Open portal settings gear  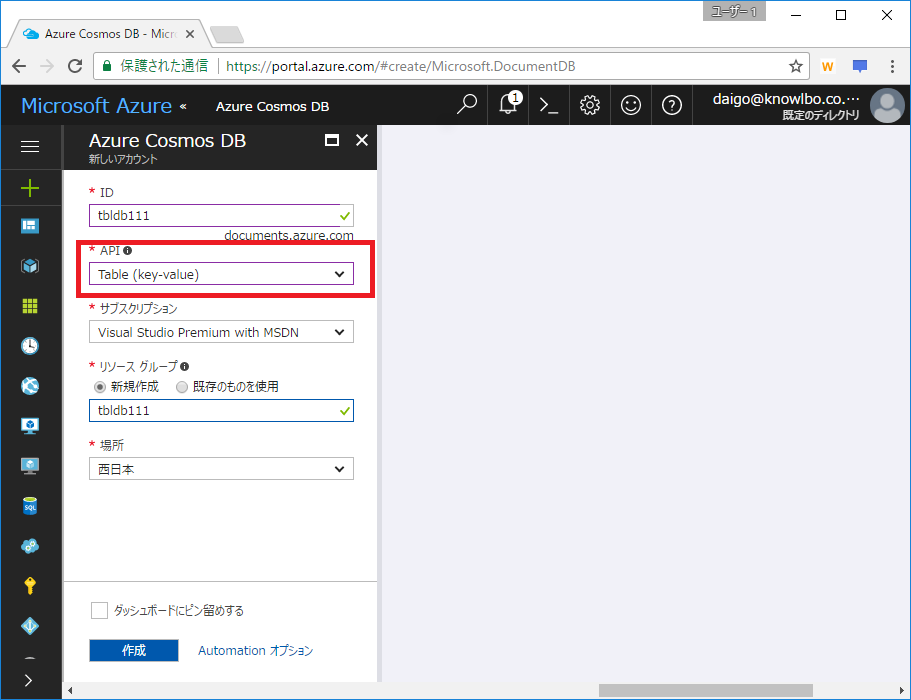click(x=590, y=105)
